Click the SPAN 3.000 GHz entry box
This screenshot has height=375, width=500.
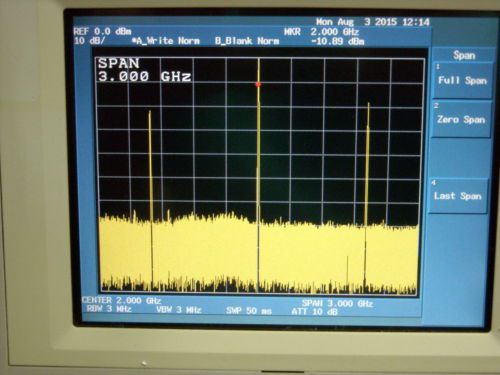[144, 70]
